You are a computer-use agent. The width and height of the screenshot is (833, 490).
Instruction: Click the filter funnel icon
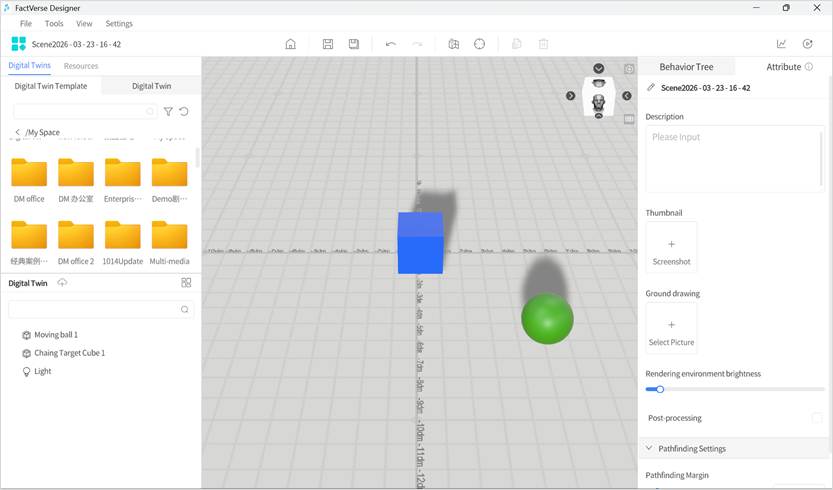(168, 112)
